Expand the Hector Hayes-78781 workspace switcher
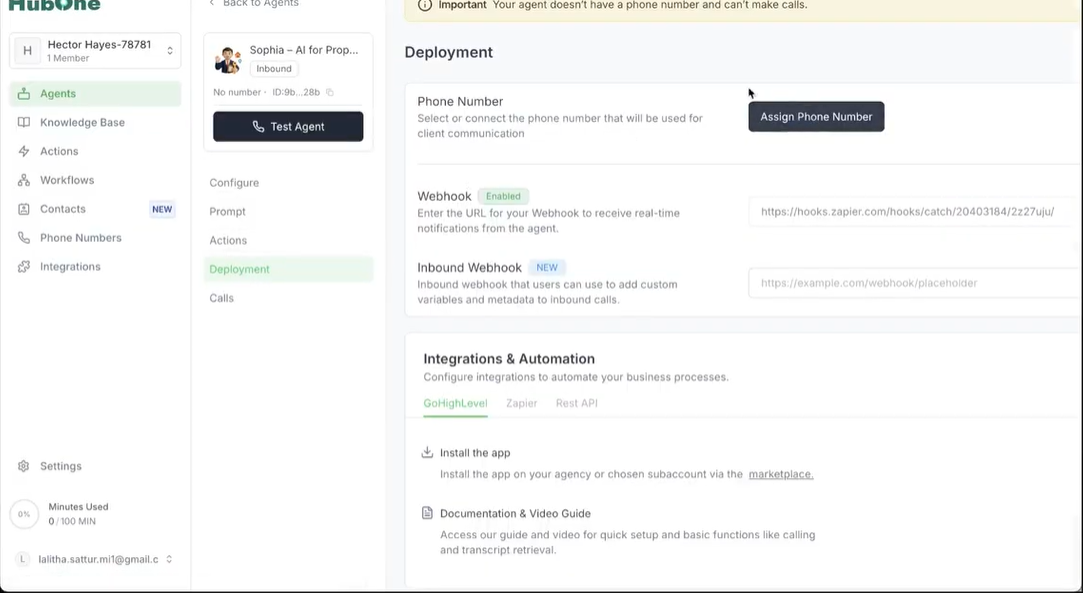Viewport: 1083px width, 593px height. pyautogui.click(x=95, y=50)
